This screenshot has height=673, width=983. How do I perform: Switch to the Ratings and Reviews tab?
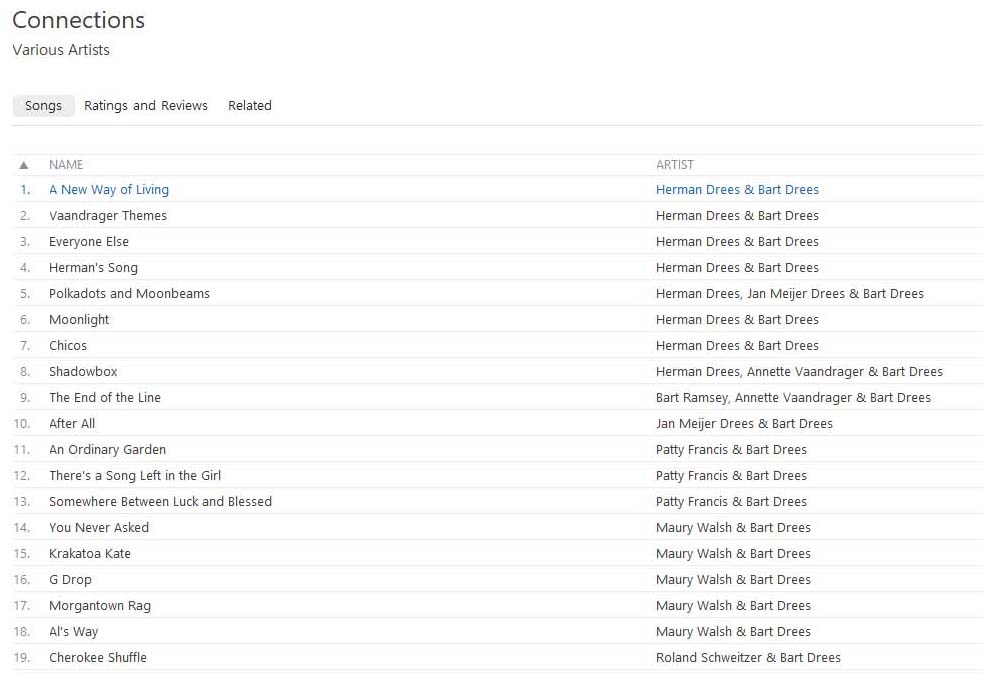click(146, 106)
